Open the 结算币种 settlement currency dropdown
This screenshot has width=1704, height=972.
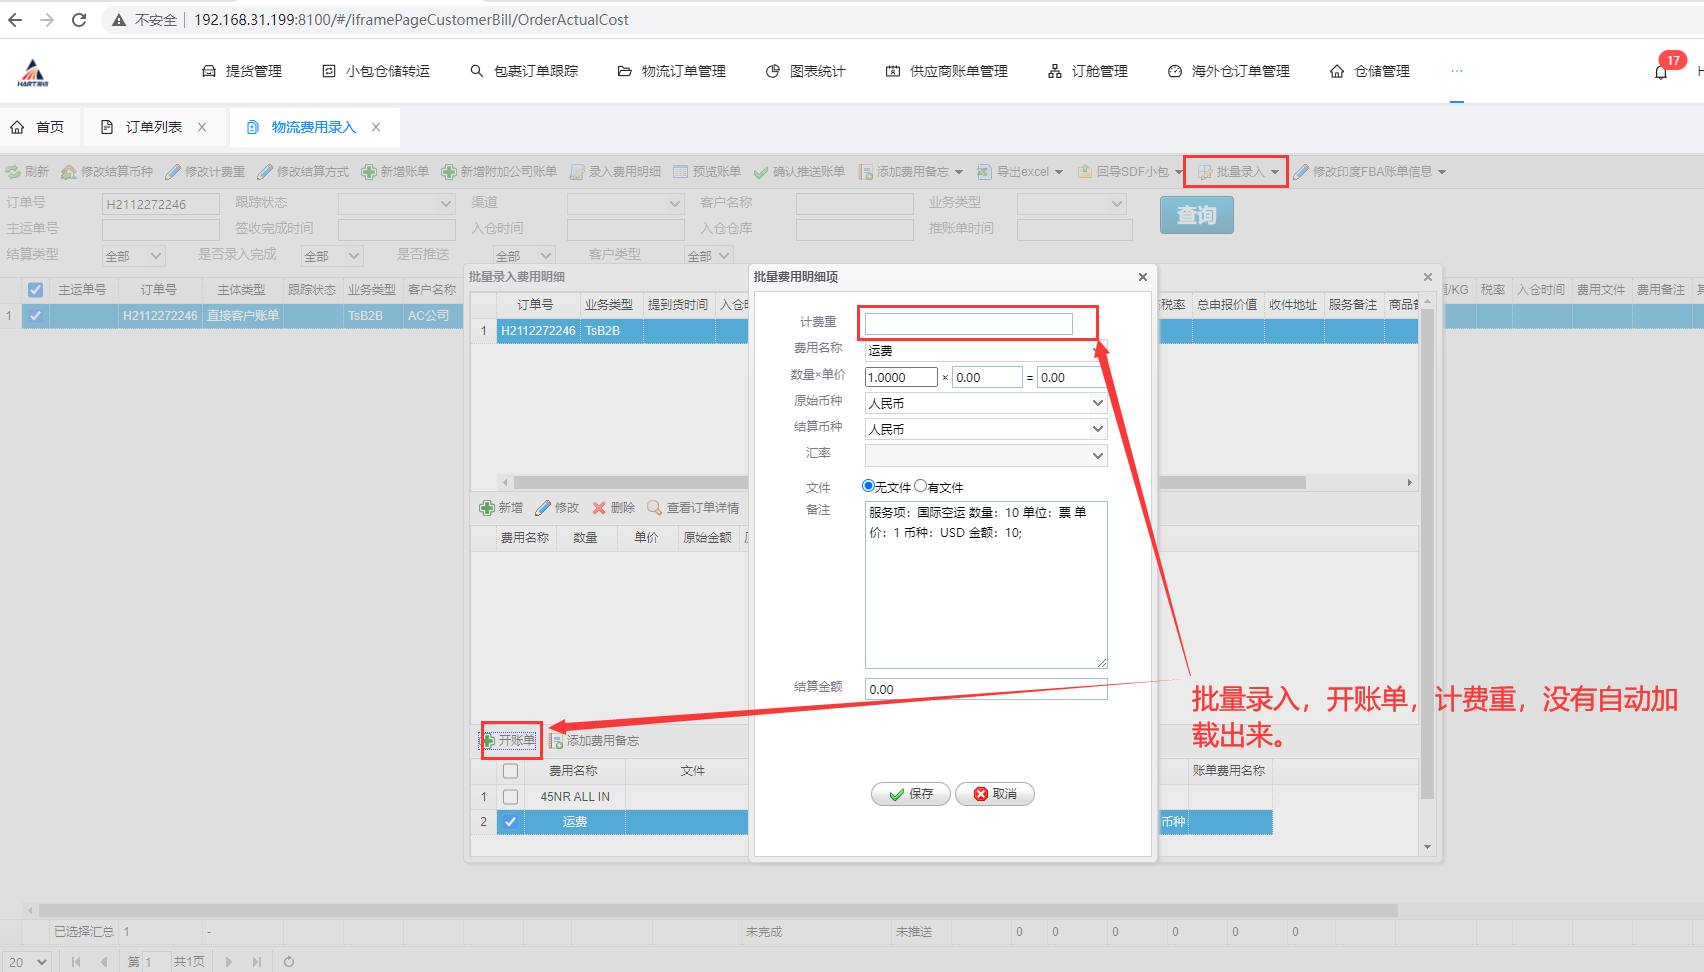[x=1097, y=429]
